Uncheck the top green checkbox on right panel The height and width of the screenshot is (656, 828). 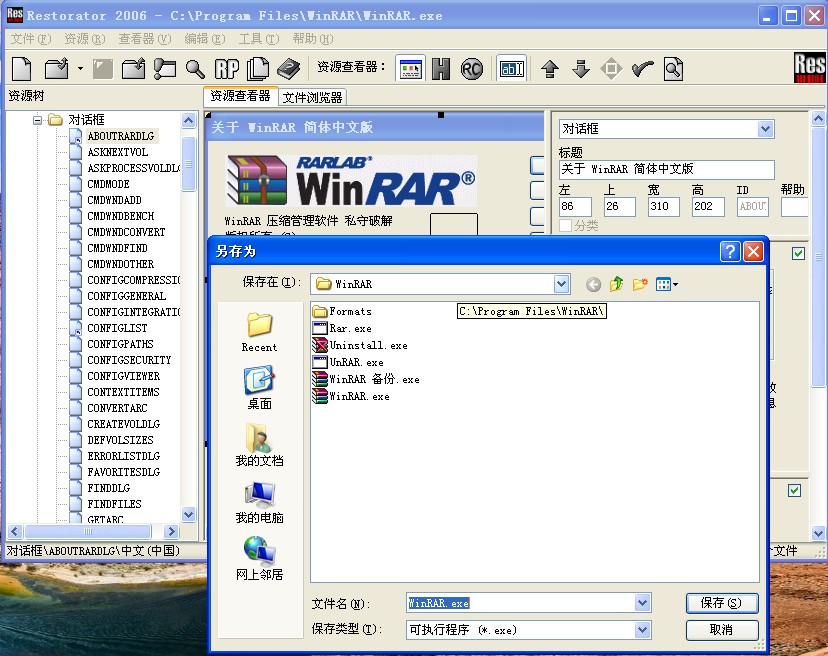[x=797, y=253]
